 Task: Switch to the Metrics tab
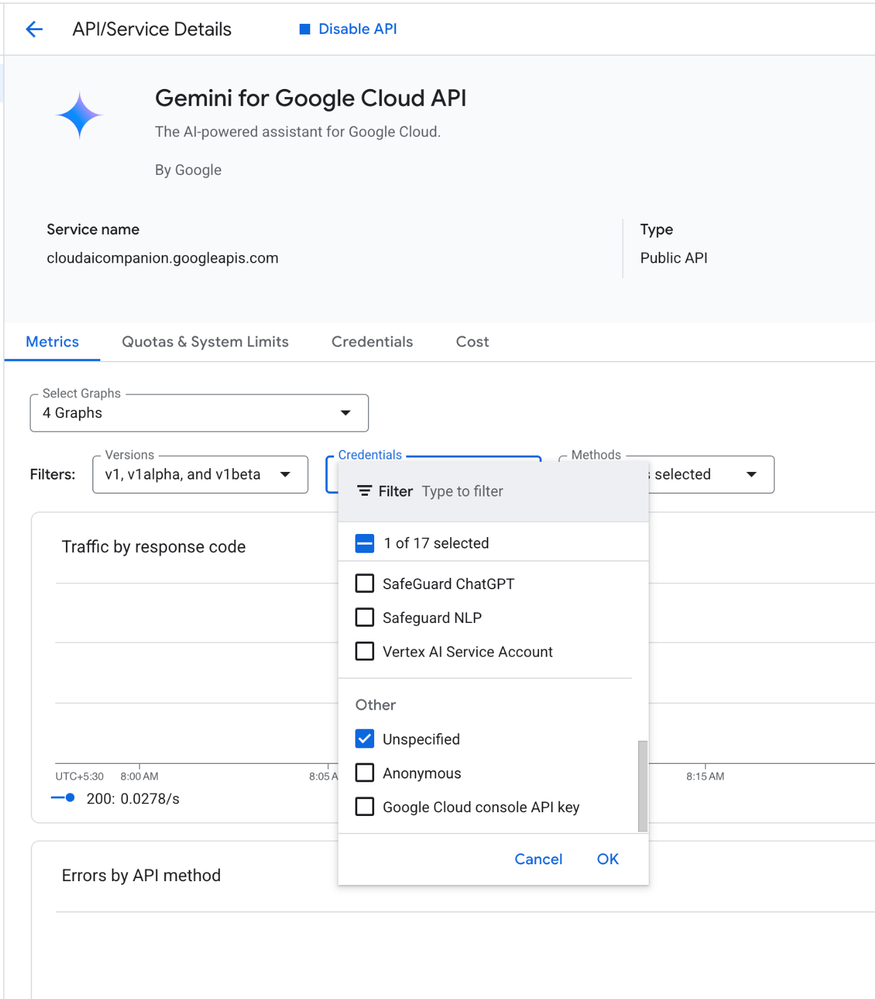pyautogui.click(x=52, y=341)
